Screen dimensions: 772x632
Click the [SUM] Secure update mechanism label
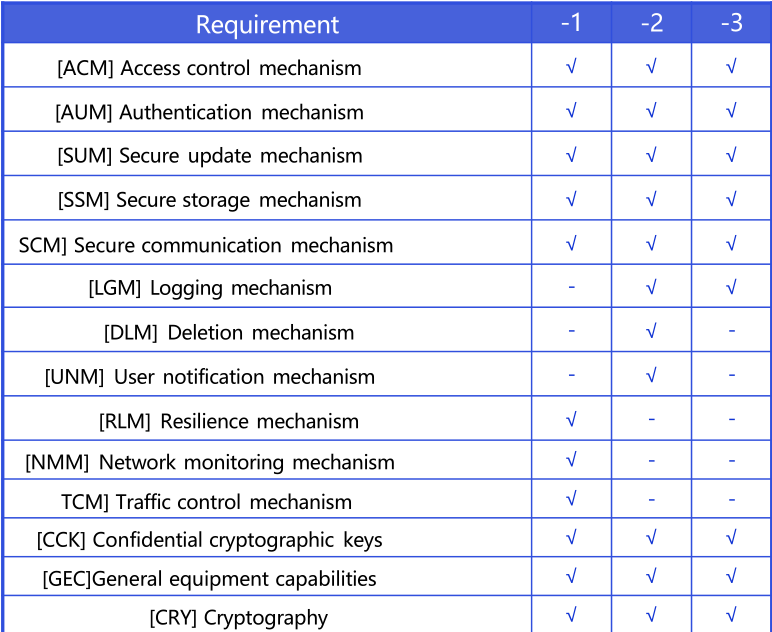click(209, 156)
